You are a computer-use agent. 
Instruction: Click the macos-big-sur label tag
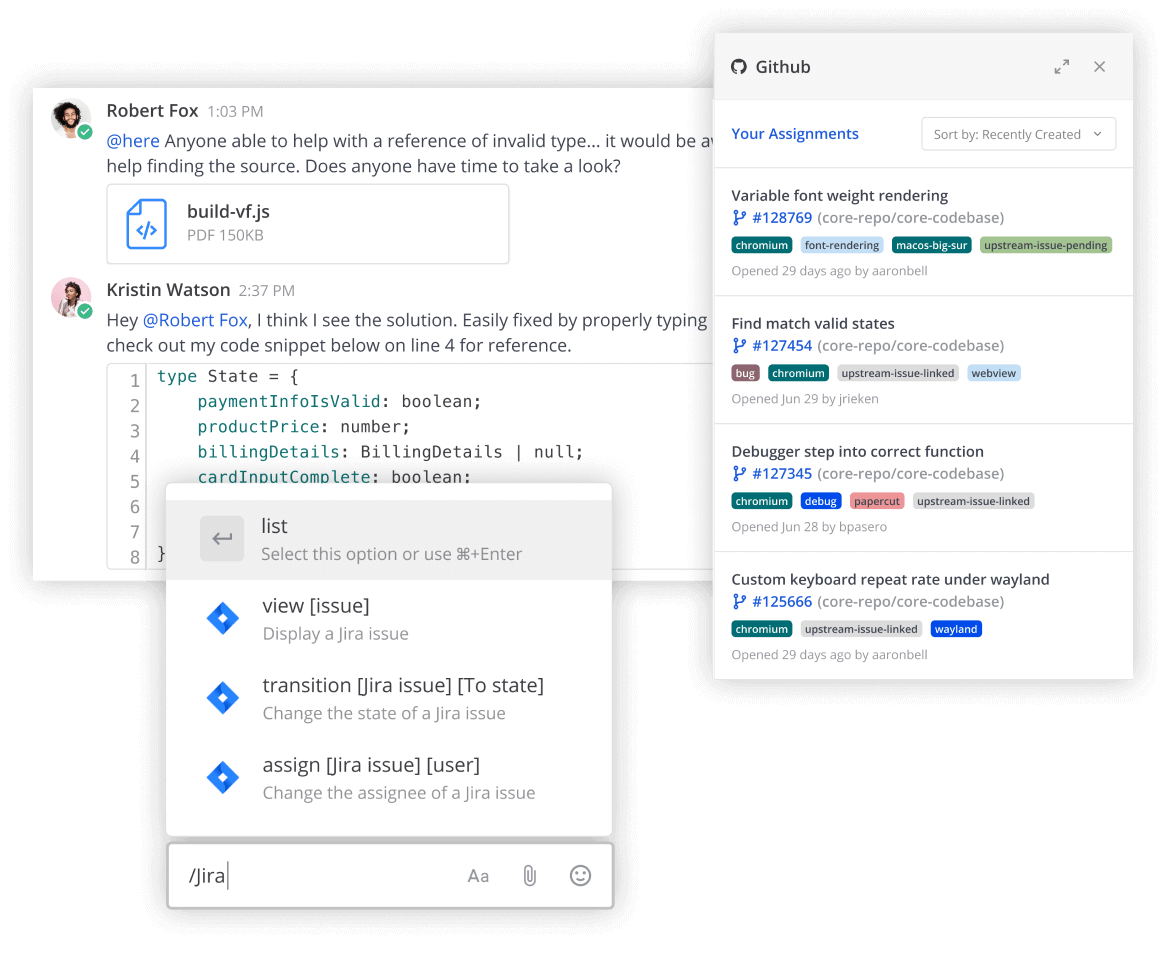click(931, 246)
